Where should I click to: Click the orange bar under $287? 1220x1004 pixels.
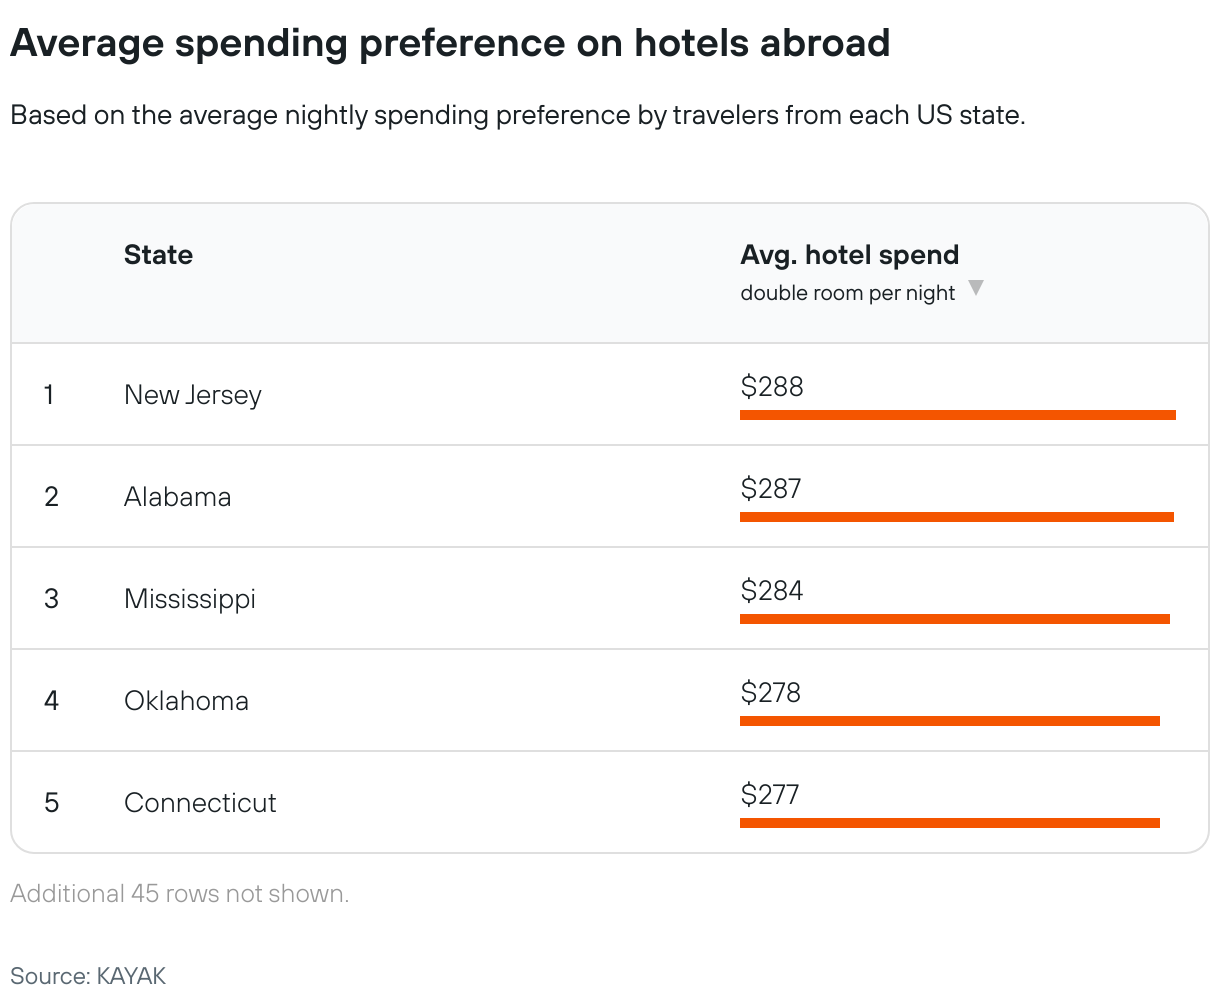point(956,517)
